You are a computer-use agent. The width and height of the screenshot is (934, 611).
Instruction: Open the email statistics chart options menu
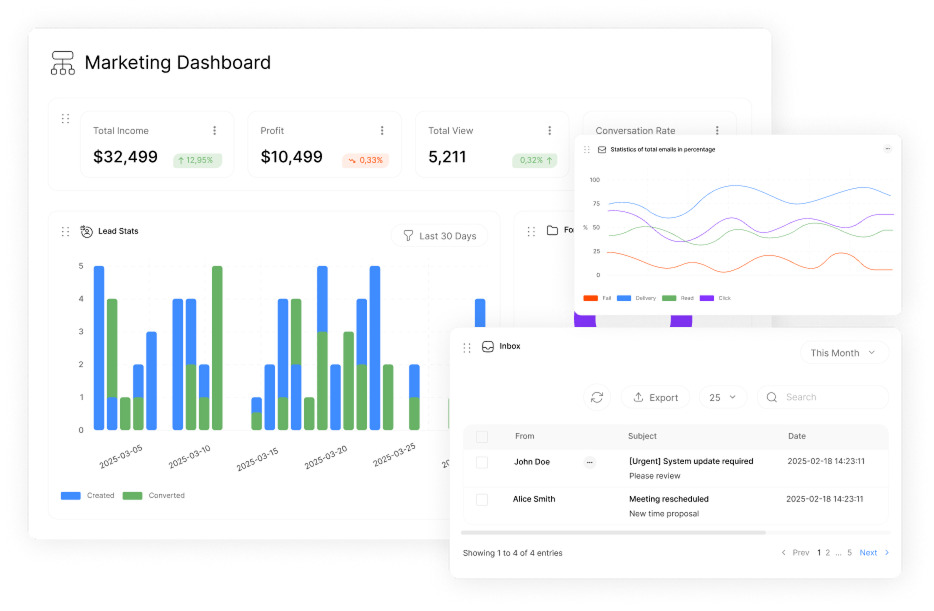887,149
